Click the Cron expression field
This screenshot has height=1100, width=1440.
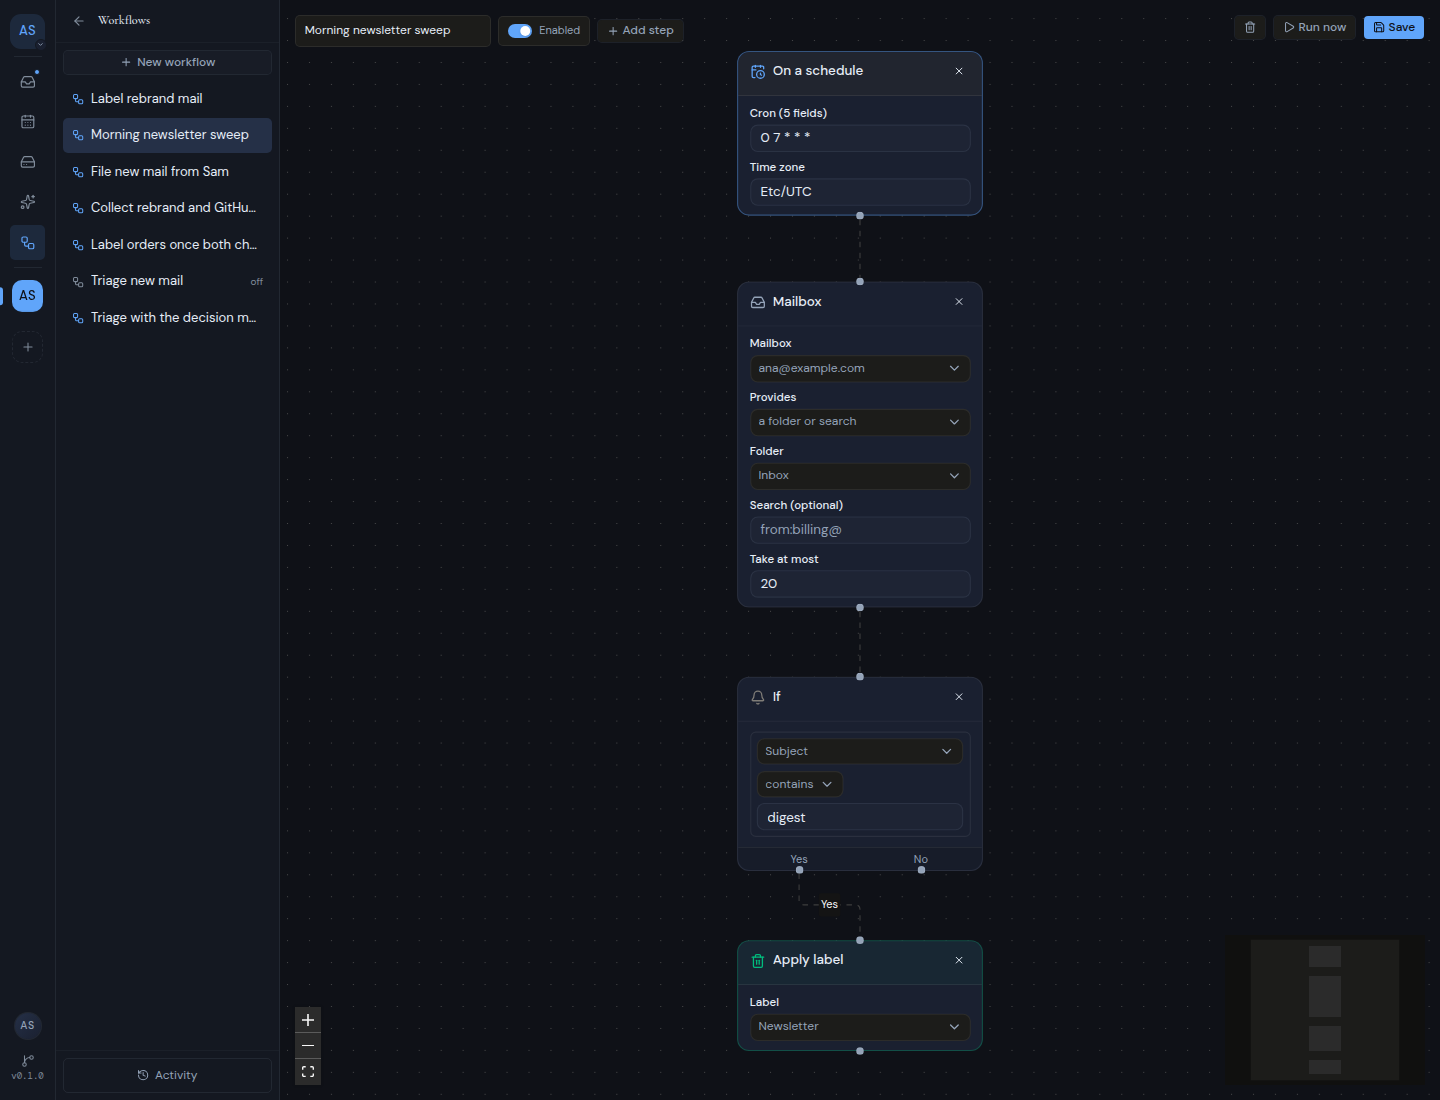pos(860,138)
